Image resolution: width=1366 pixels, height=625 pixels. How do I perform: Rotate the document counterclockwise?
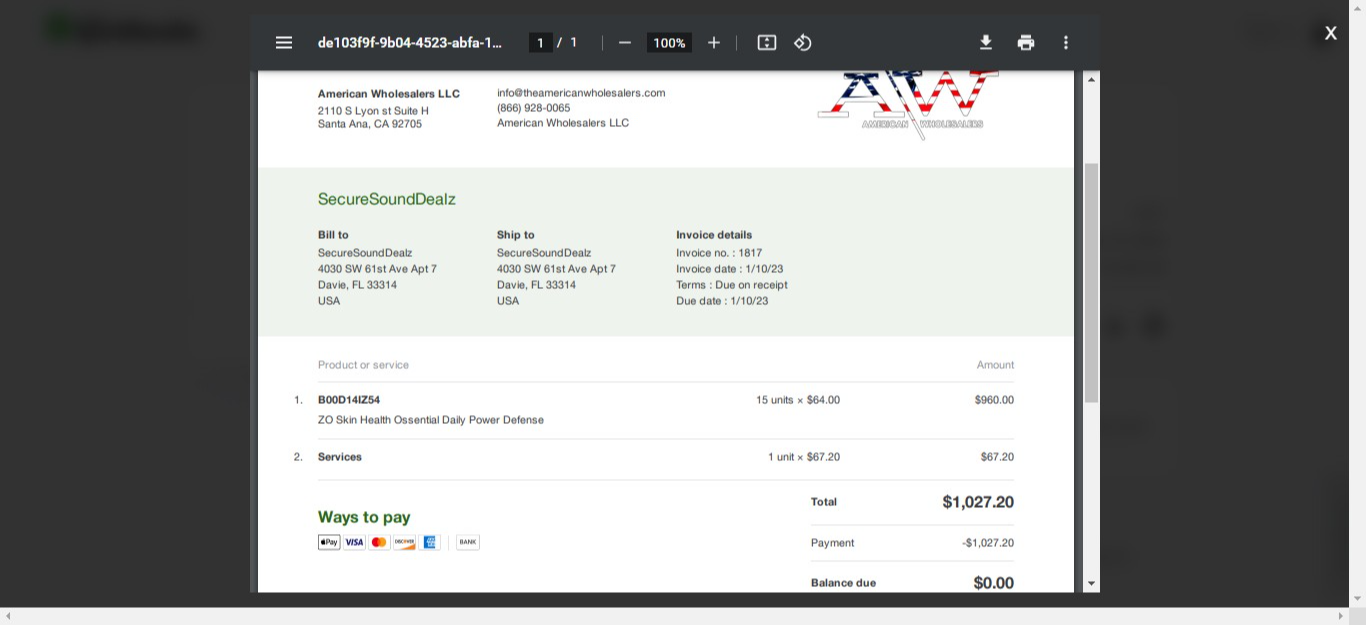803,42
